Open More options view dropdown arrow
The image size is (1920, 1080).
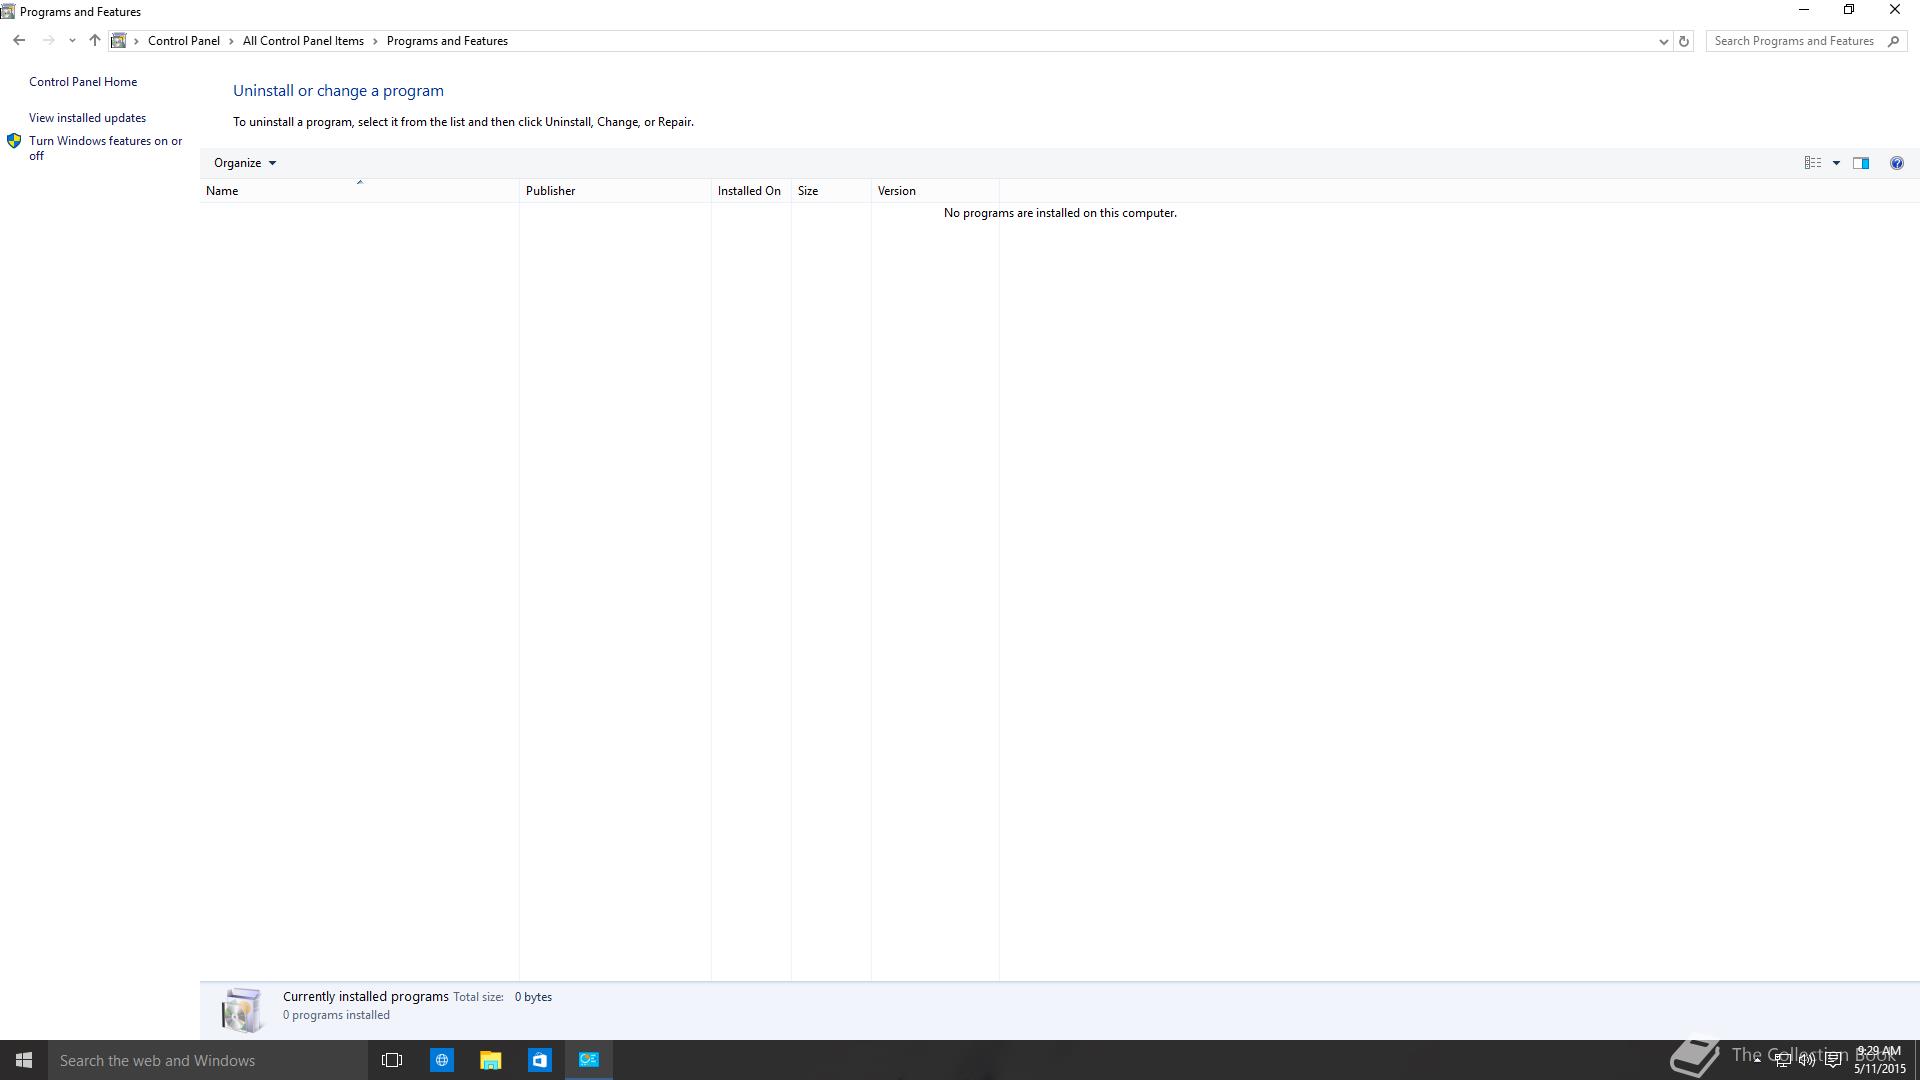coord(1836,163)
